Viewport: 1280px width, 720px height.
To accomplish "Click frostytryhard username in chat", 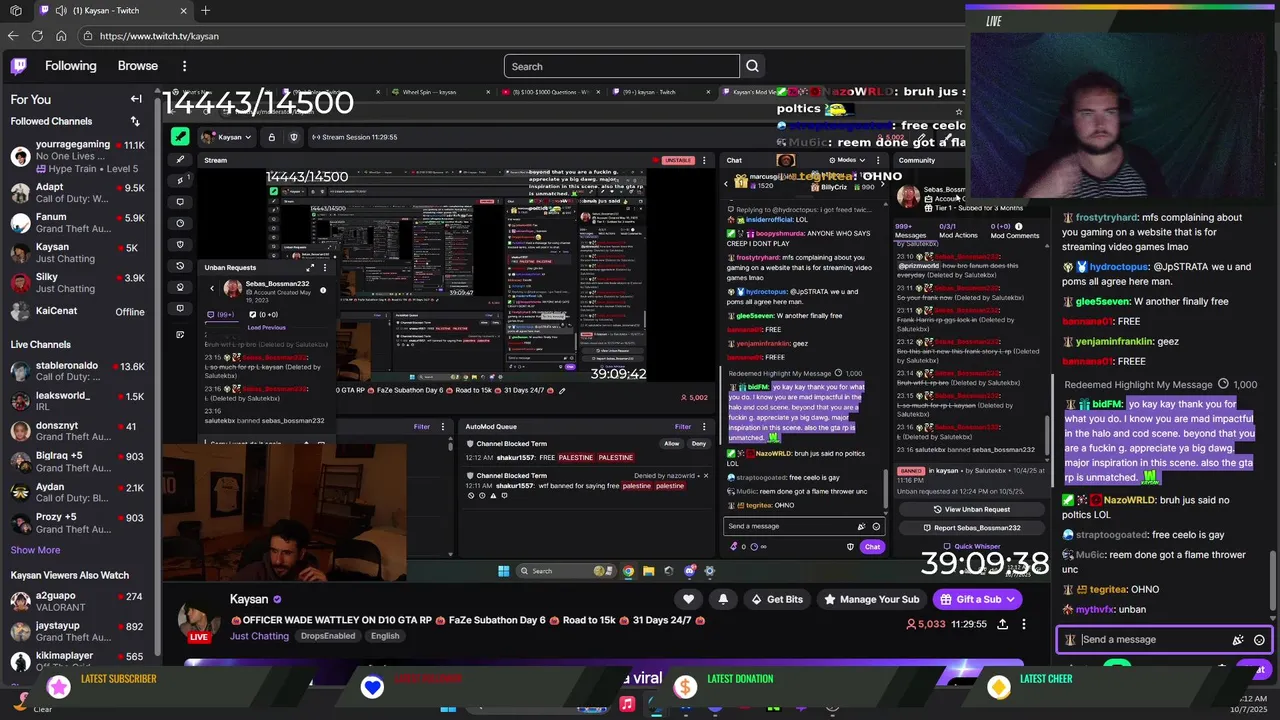I will pyautogui.click(x=1107, y=217).
